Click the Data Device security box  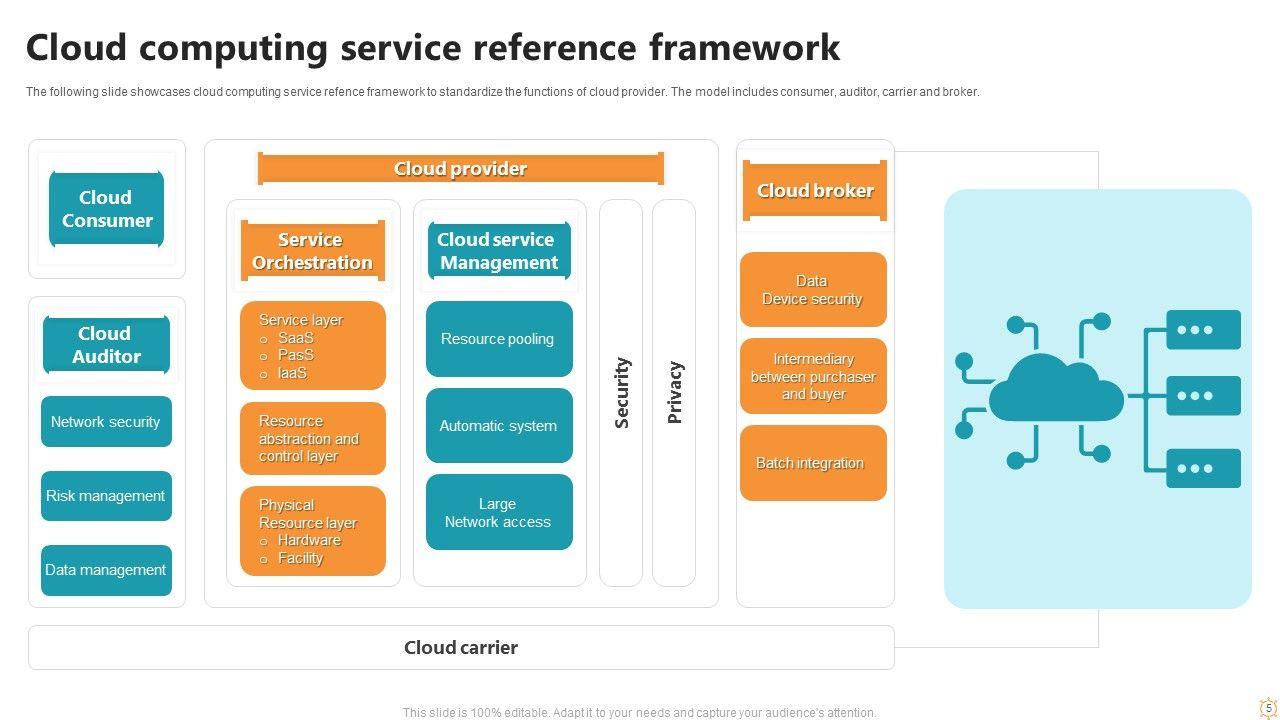[x=813, y=290]
